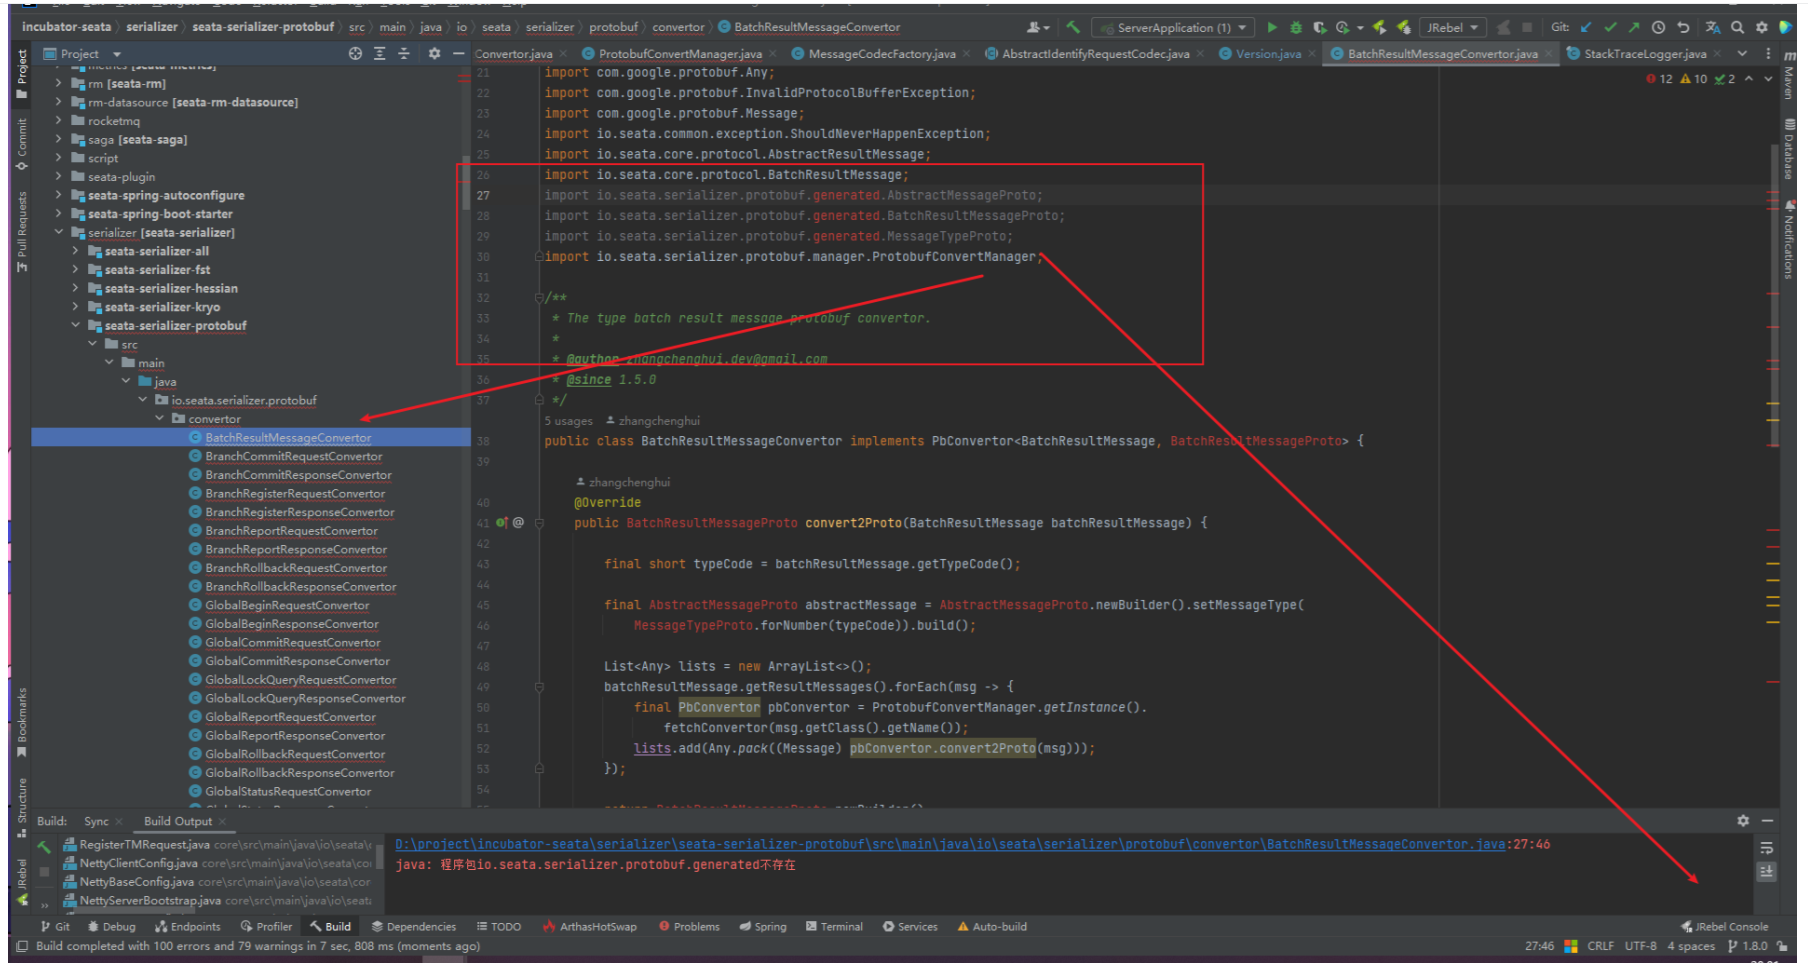Hide the Project tool window
This screenshot has height=963, width=1808.
pos(458,54)
